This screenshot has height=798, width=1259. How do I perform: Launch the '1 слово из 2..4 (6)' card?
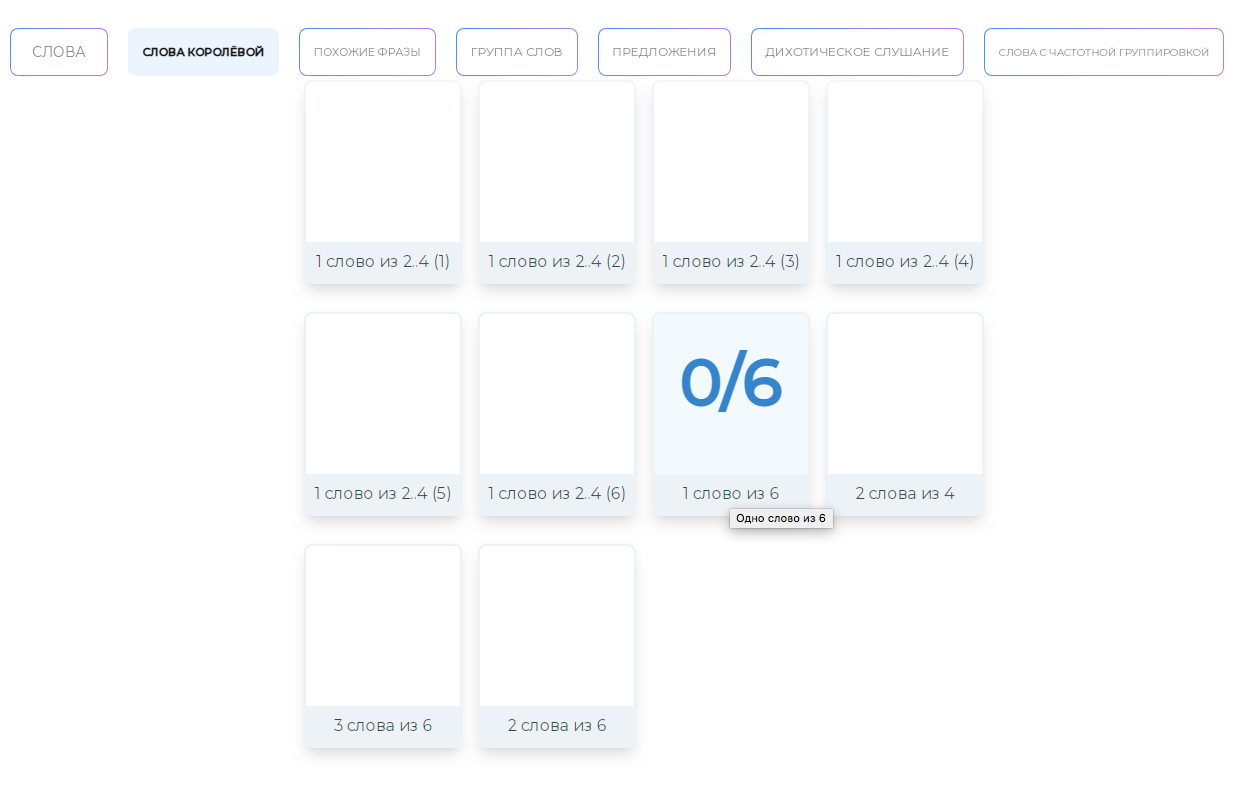(557, 414)
